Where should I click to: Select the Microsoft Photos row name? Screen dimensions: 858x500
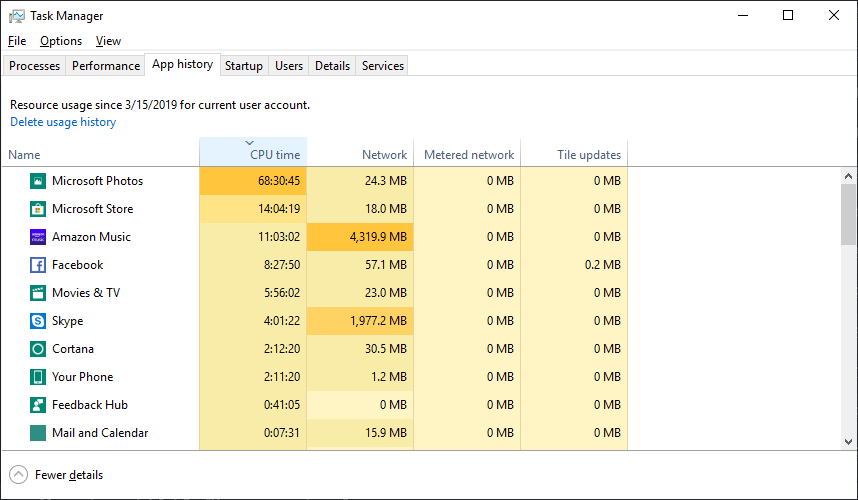[x=97, y=181]
